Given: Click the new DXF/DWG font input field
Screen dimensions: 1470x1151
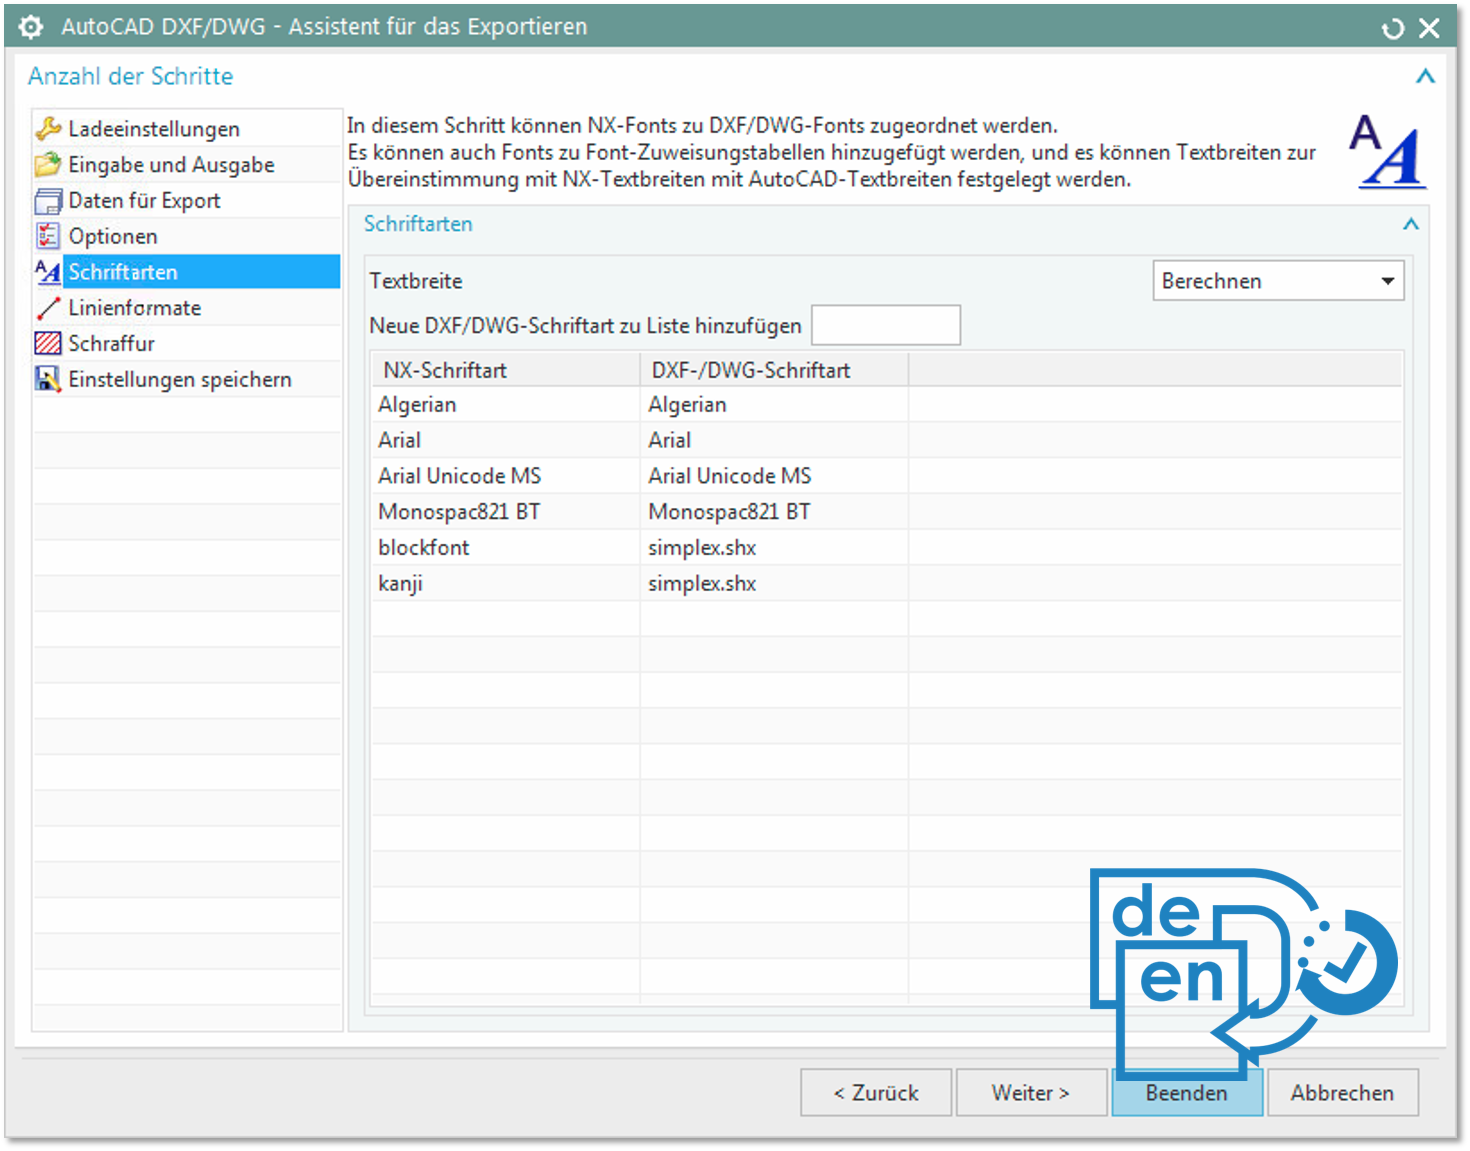Looking at the screenshot, I should point(885,325).
